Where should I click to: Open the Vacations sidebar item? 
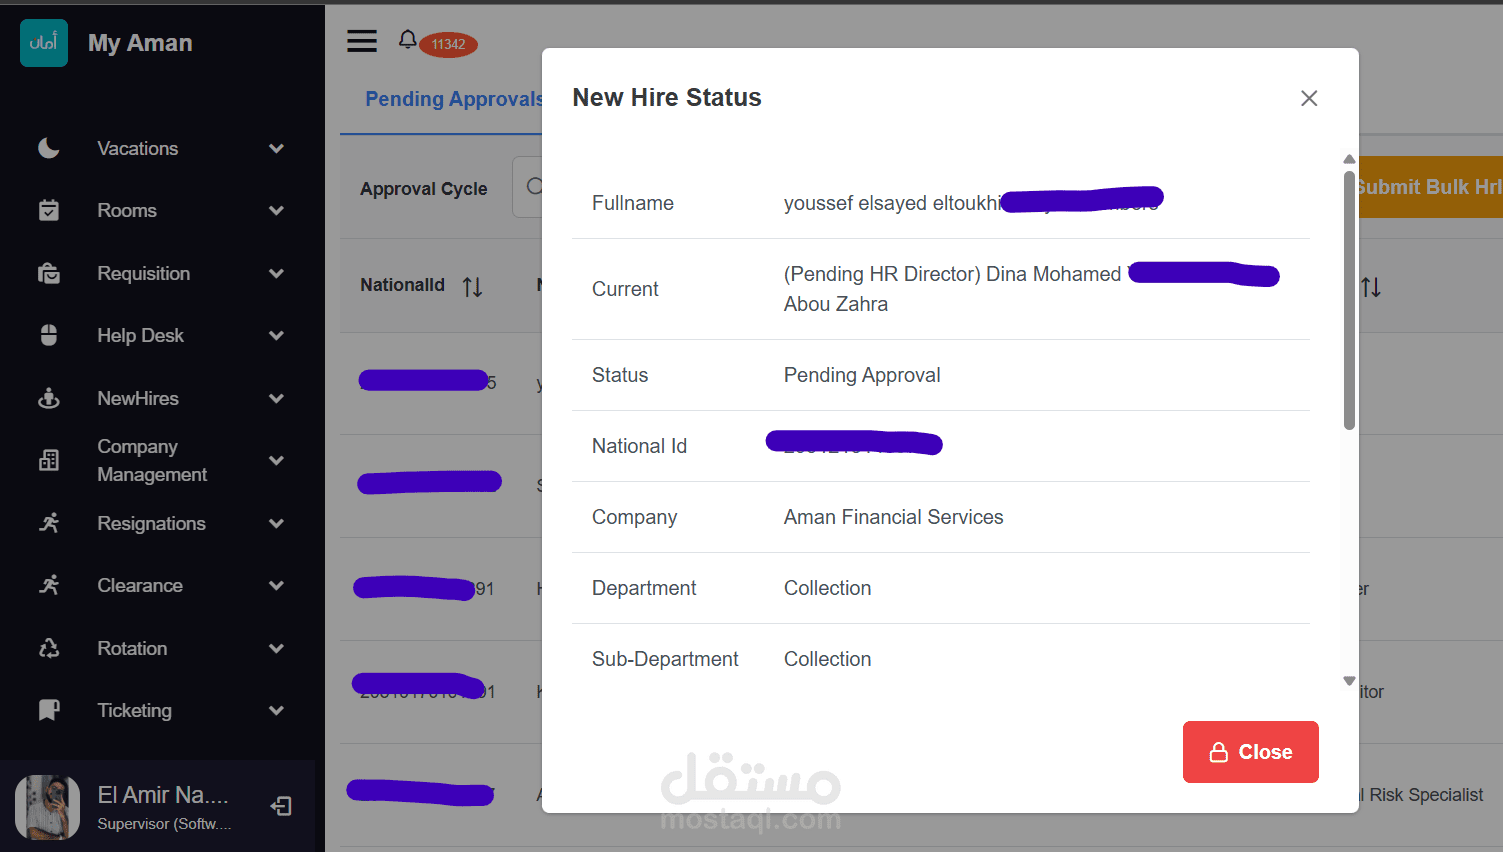click(x=138, y=148)
